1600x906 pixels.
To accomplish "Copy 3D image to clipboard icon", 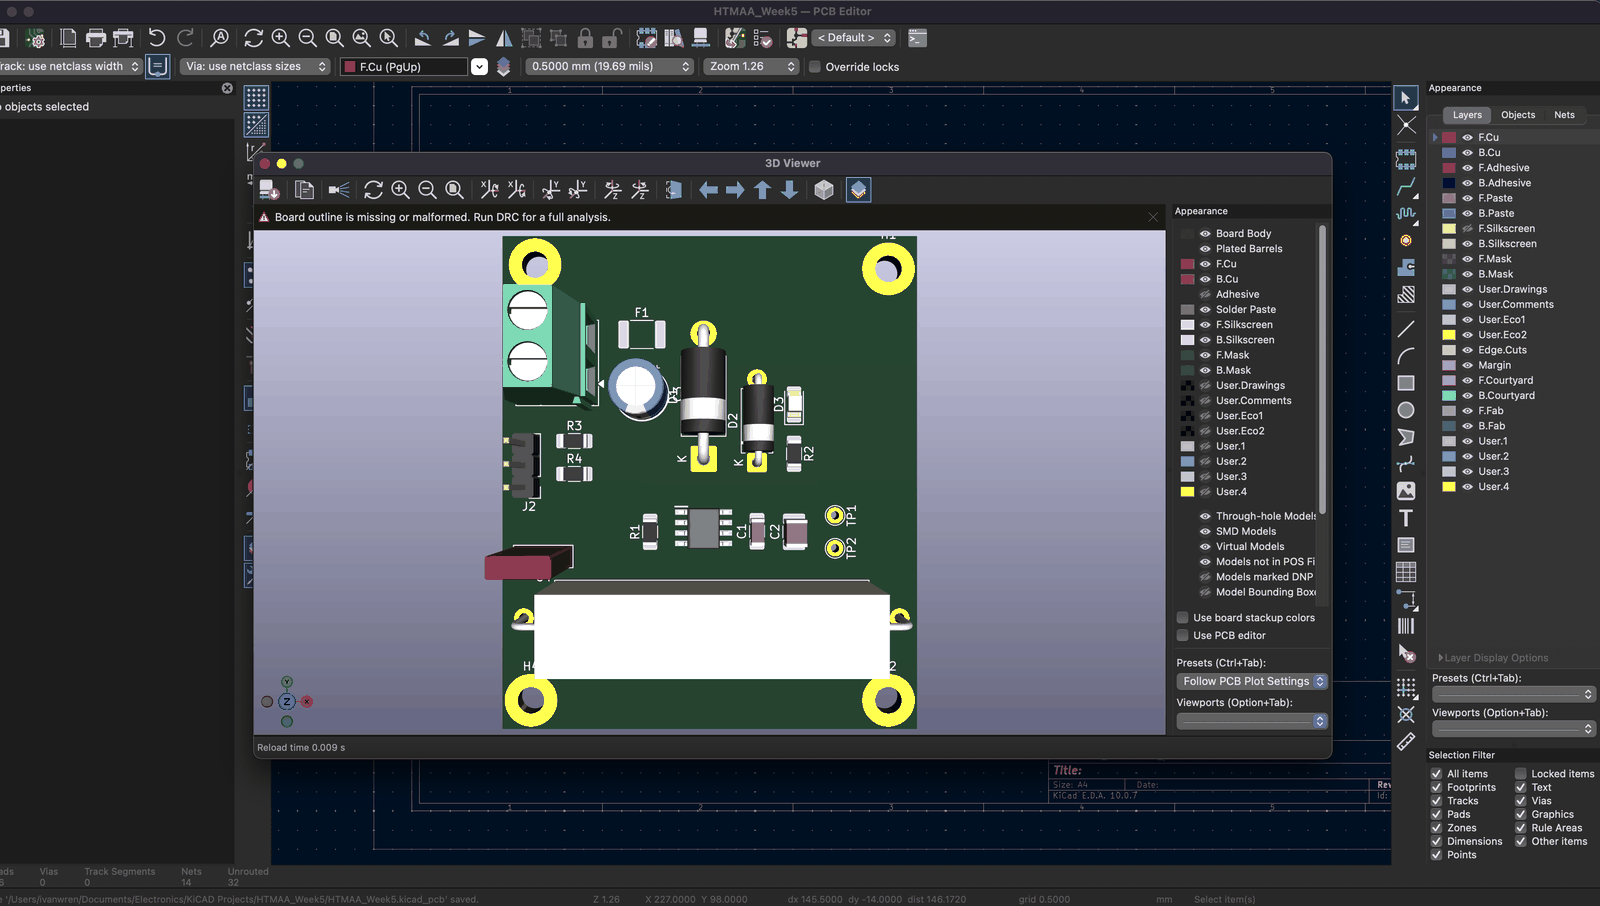I will [305, 190].
